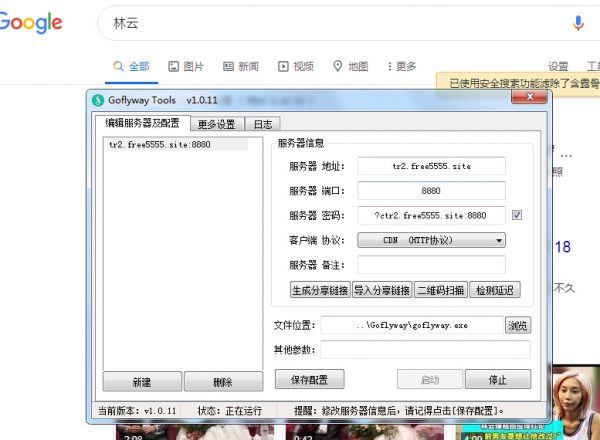
Task: Click the Google voice search microphone icon
Action: 578,23
